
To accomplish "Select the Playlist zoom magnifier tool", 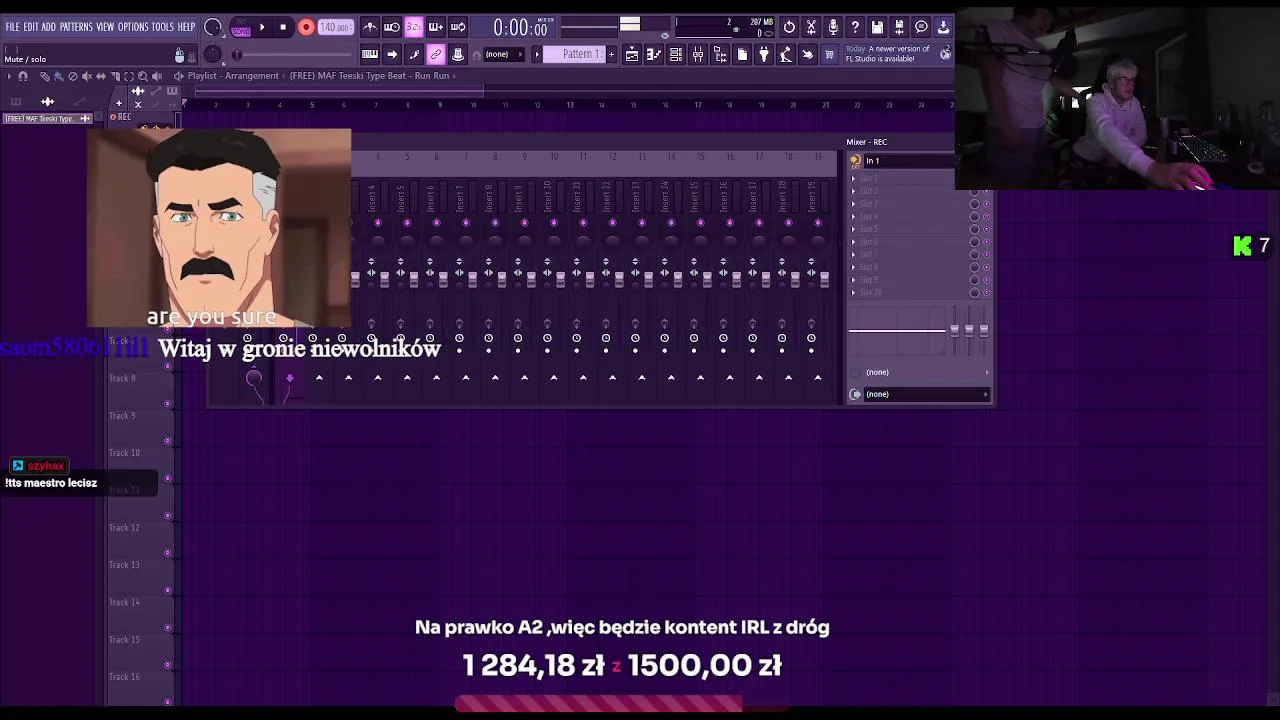I will (x=143, y=76).
